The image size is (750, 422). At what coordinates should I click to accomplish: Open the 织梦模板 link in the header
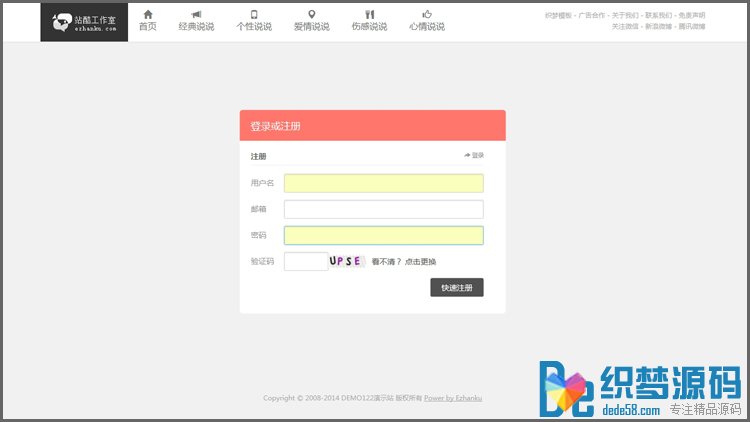pos(558,15)
